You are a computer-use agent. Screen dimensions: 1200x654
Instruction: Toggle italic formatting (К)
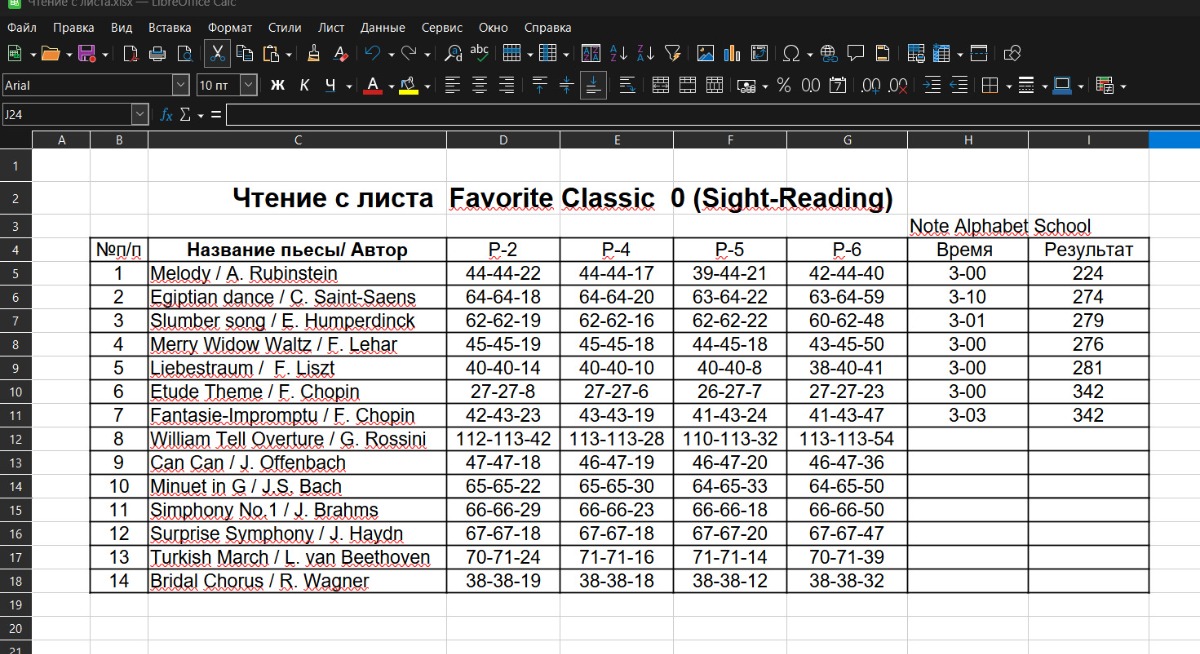point(304,86)
